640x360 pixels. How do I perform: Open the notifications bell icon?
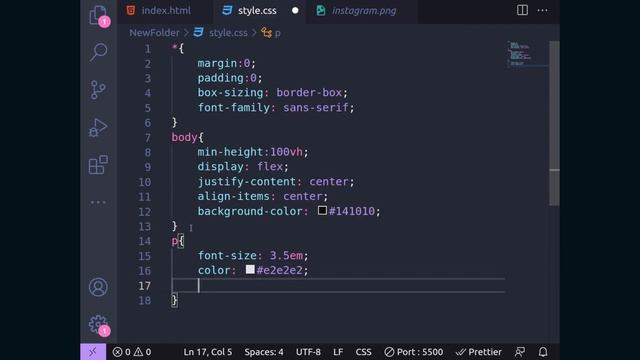coord(543,352)
